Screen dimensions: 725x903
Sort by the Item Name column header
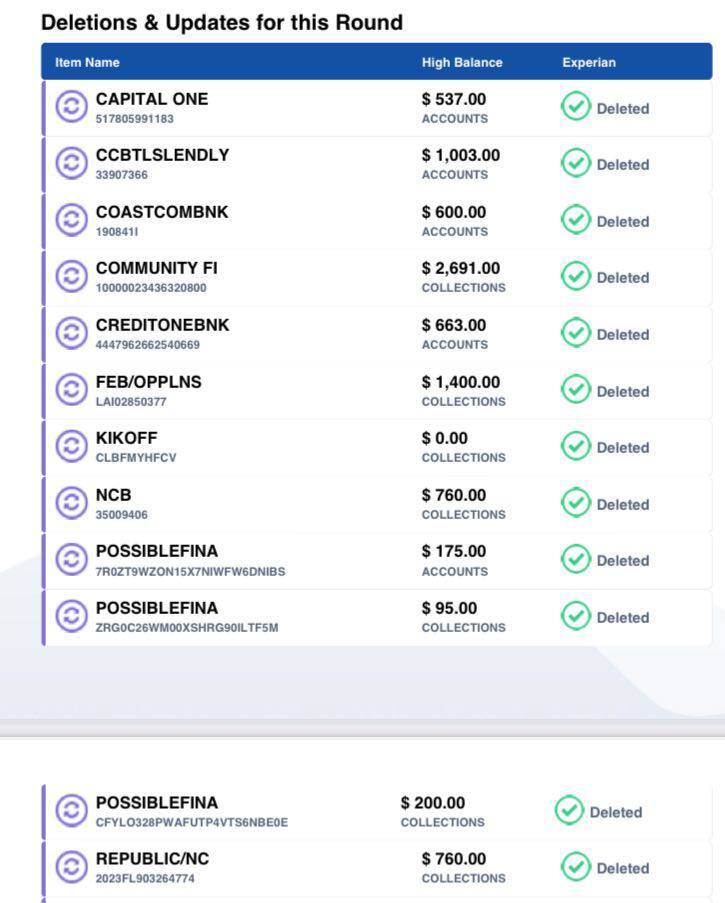(87, 62)
